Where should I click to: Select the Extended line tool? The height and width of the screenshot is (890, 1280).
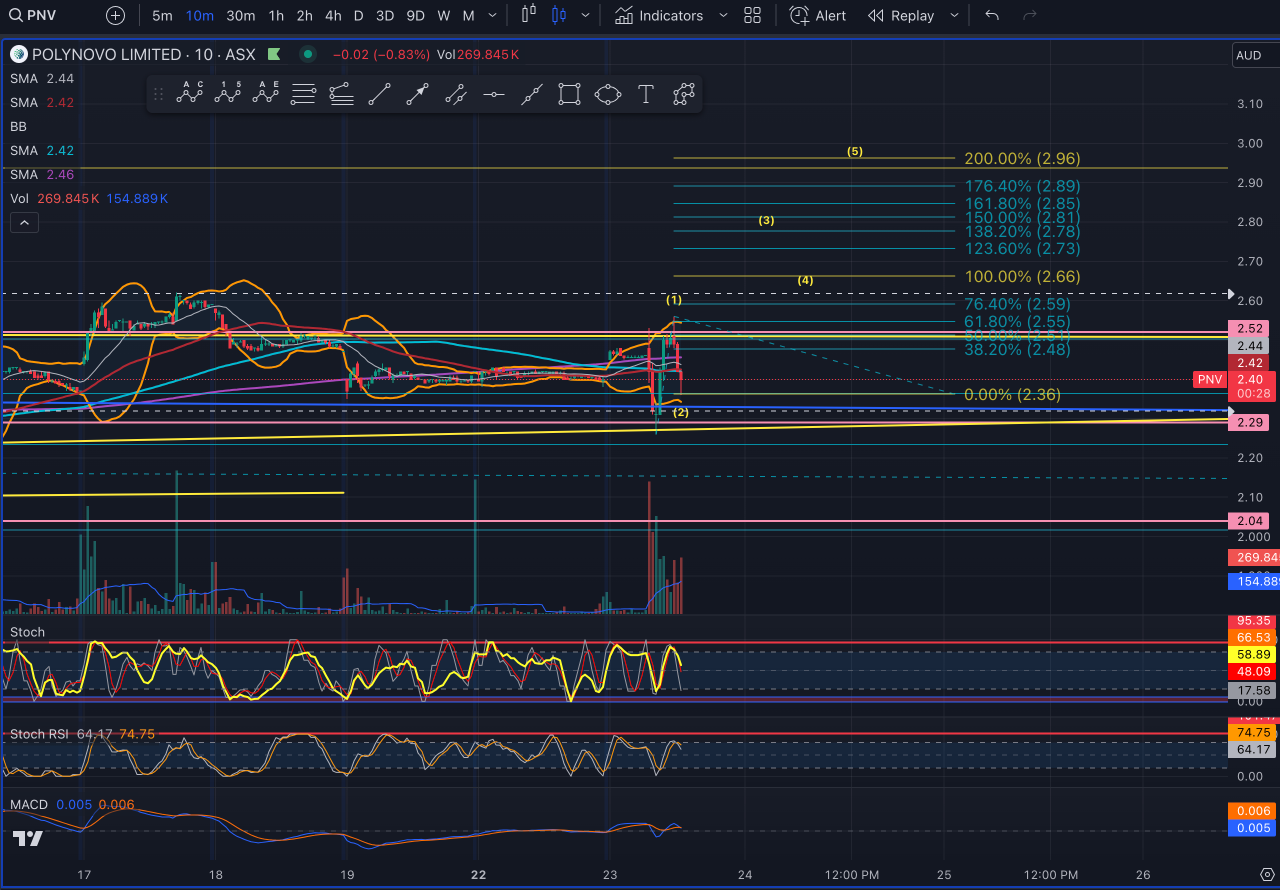(x=532, y=94)
